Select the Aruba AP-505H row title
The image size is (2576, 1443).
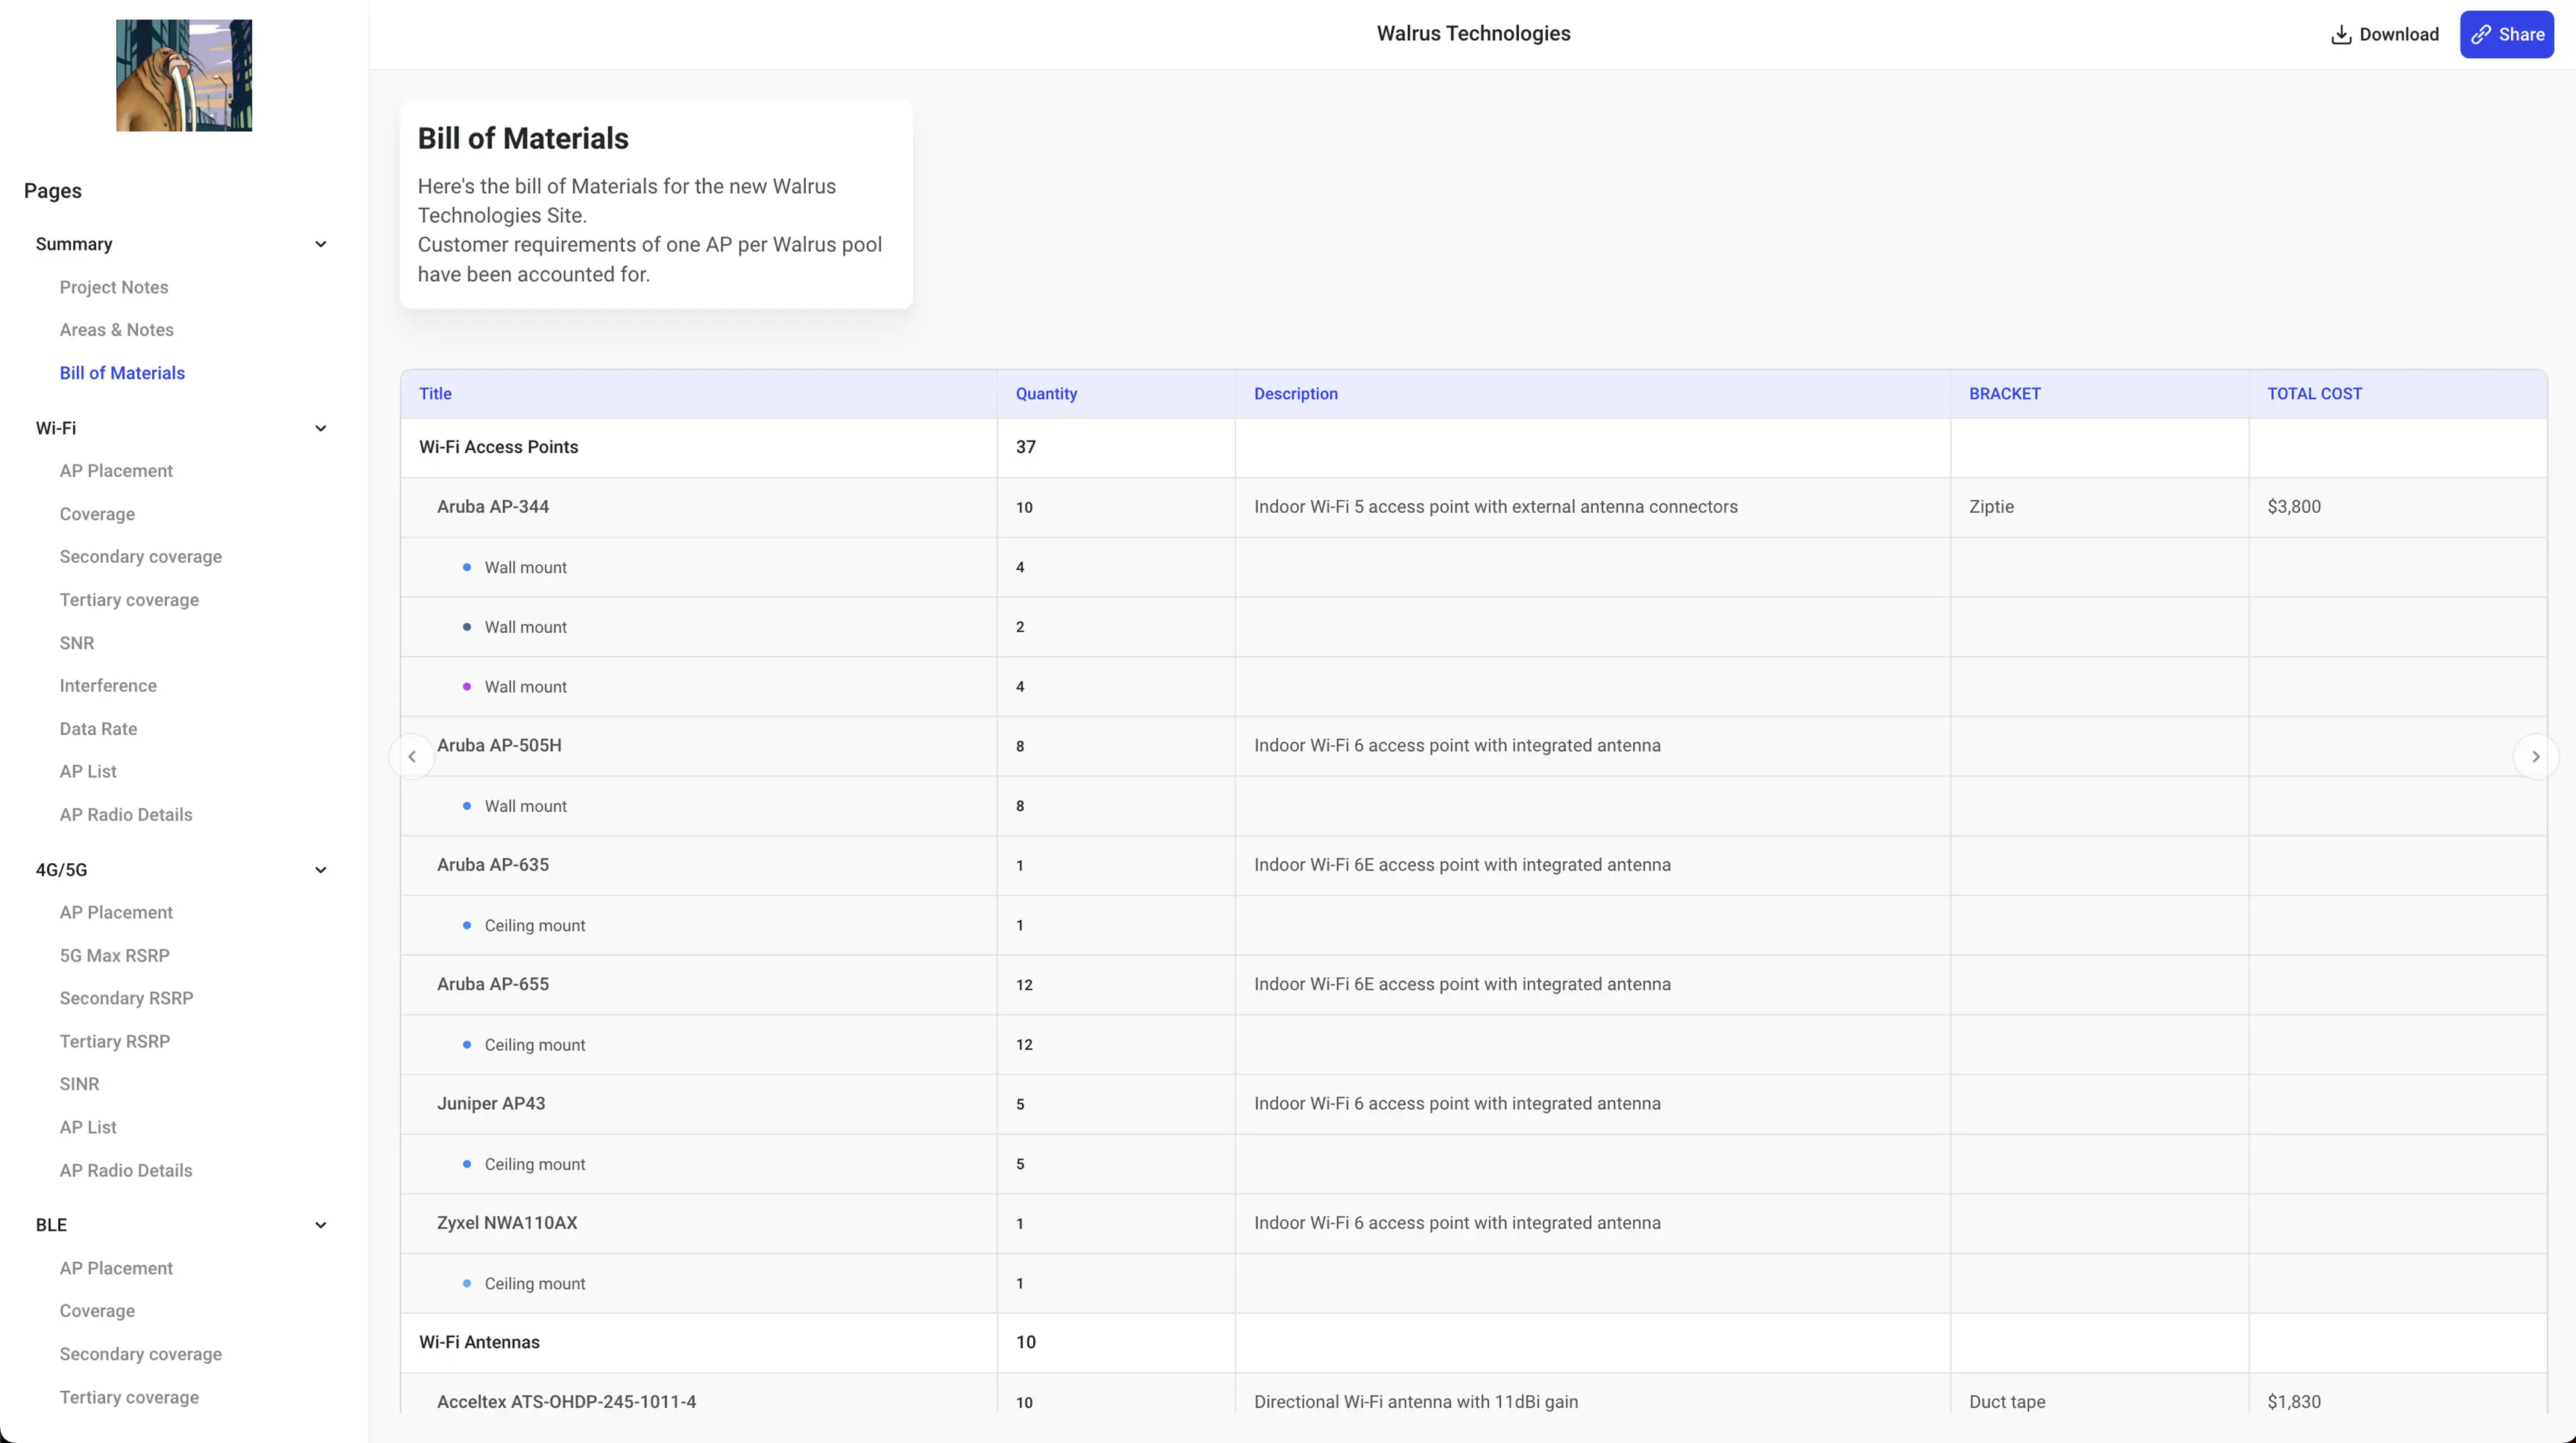pos(499,746)
